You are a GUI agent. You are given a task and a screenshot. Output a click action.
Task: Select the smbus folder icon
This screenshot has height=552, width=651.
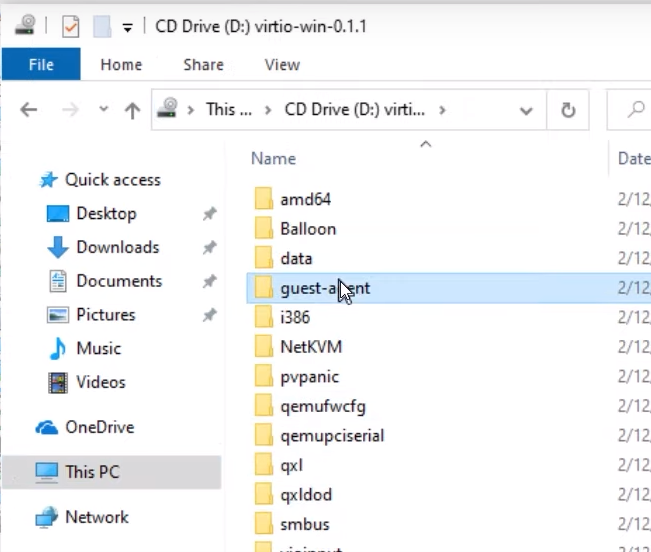(264, 524)
